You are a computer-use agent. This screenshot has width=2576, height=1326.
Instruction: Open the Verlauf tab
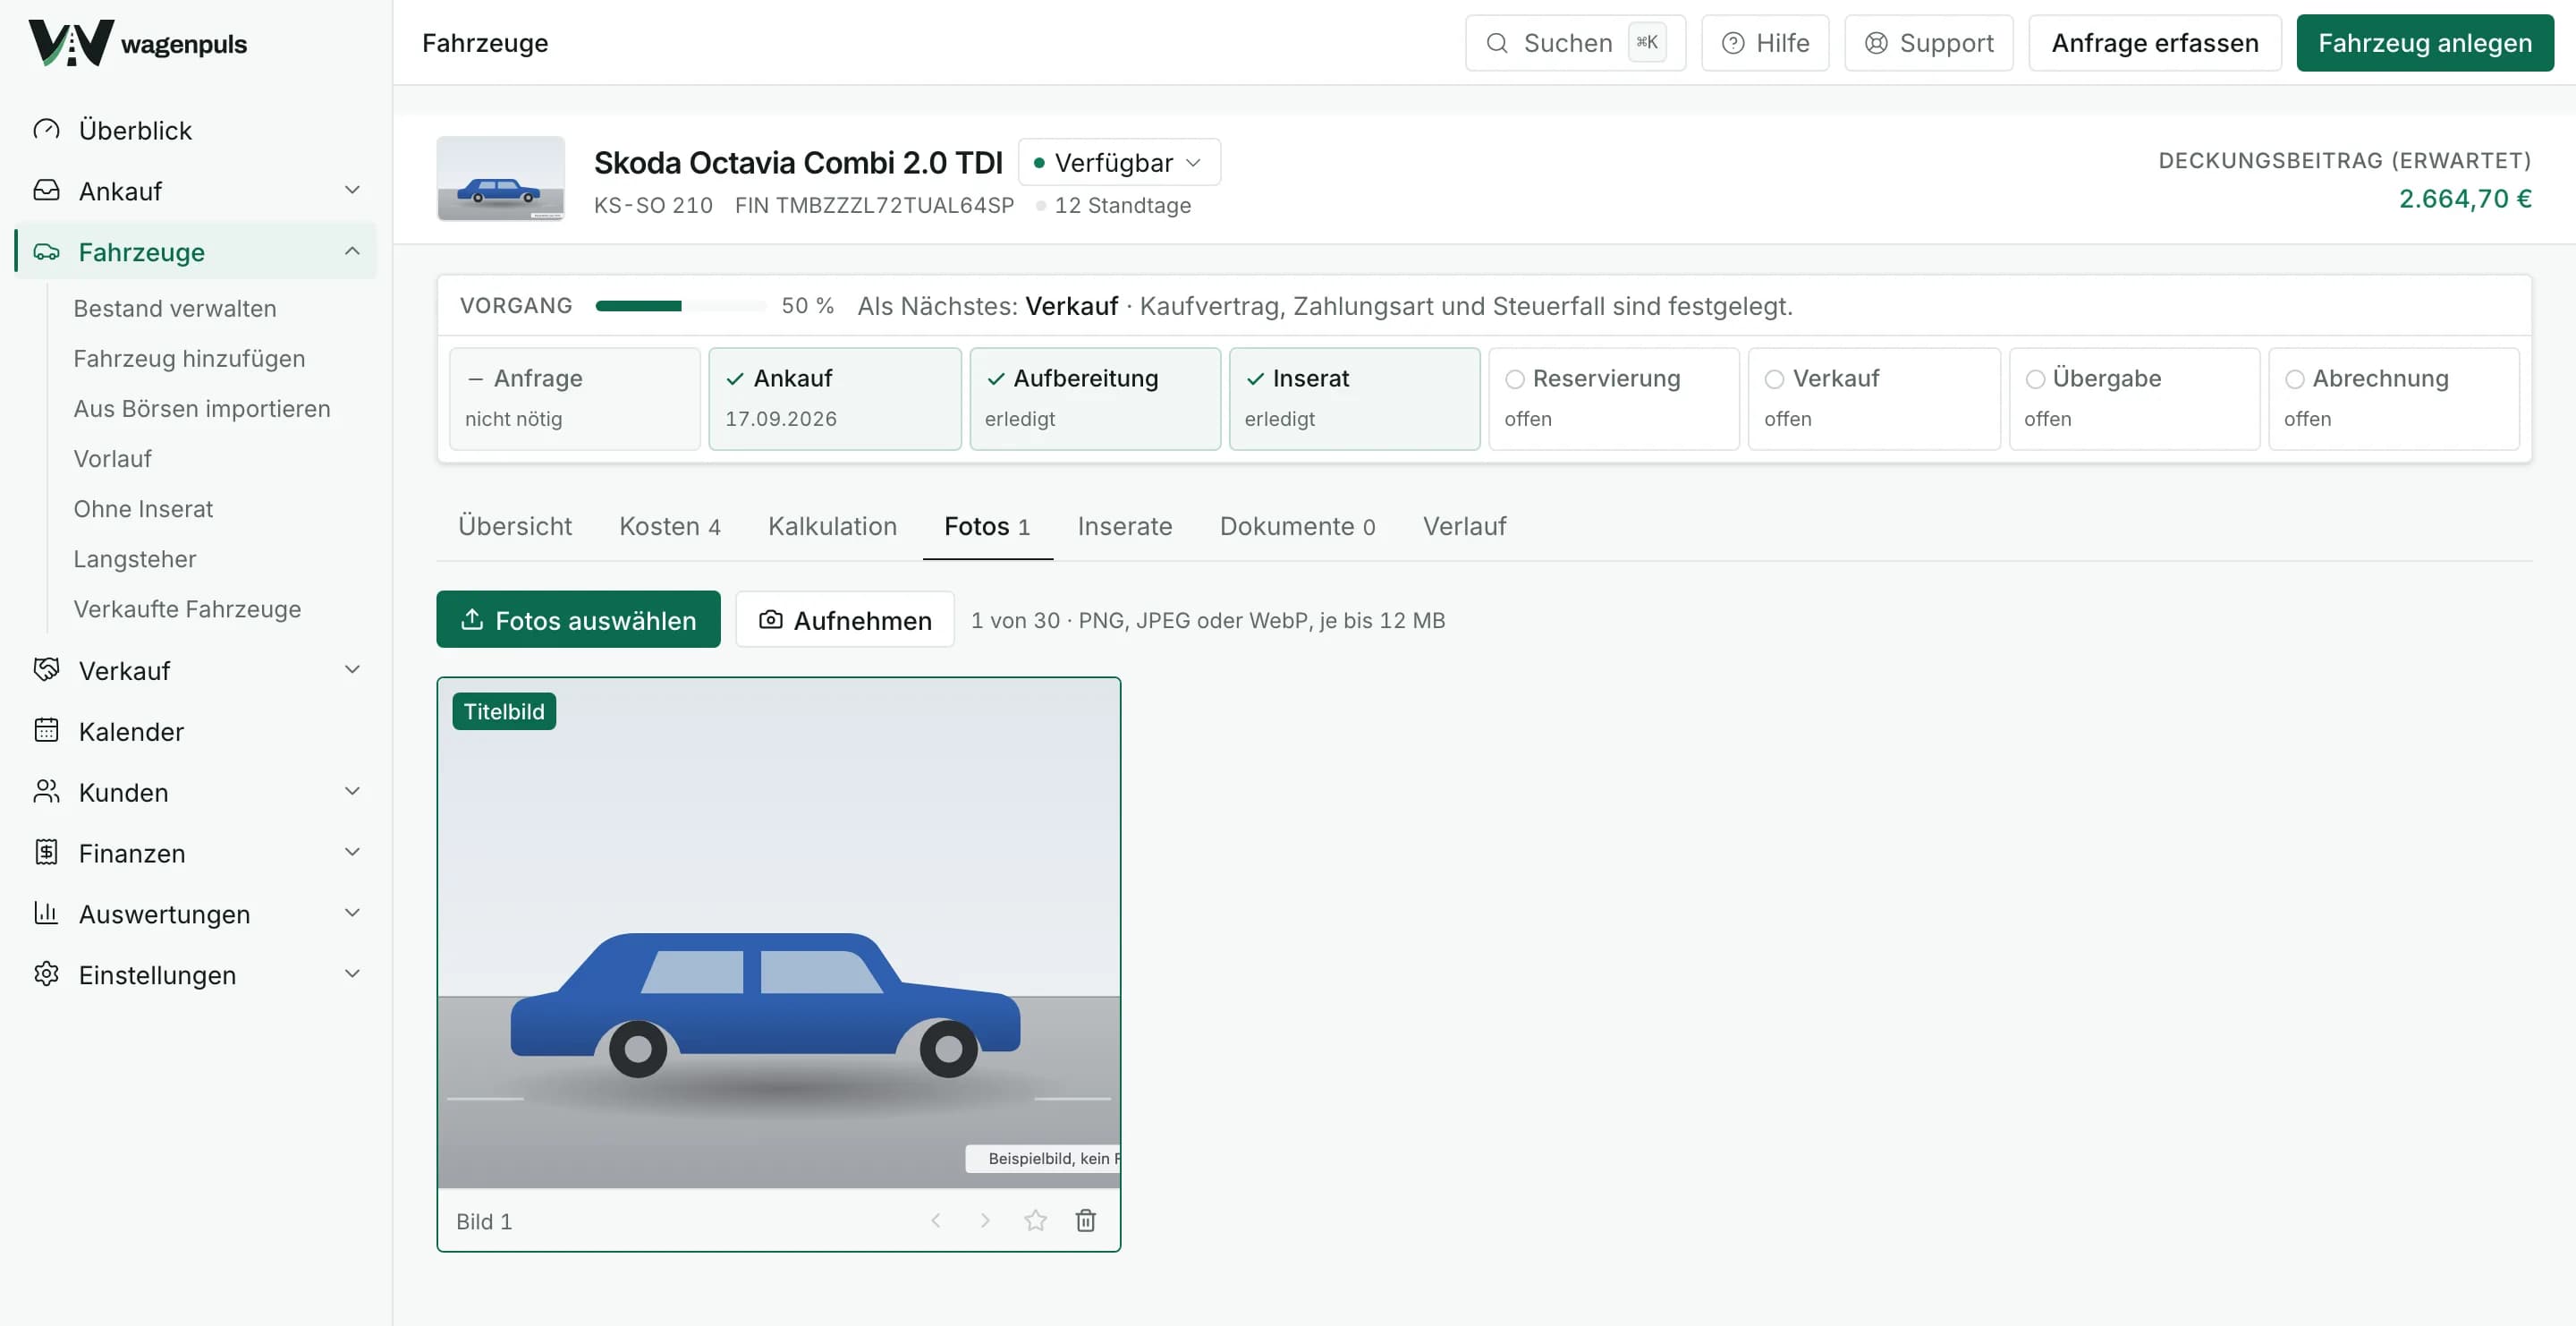pos(1464,526)
